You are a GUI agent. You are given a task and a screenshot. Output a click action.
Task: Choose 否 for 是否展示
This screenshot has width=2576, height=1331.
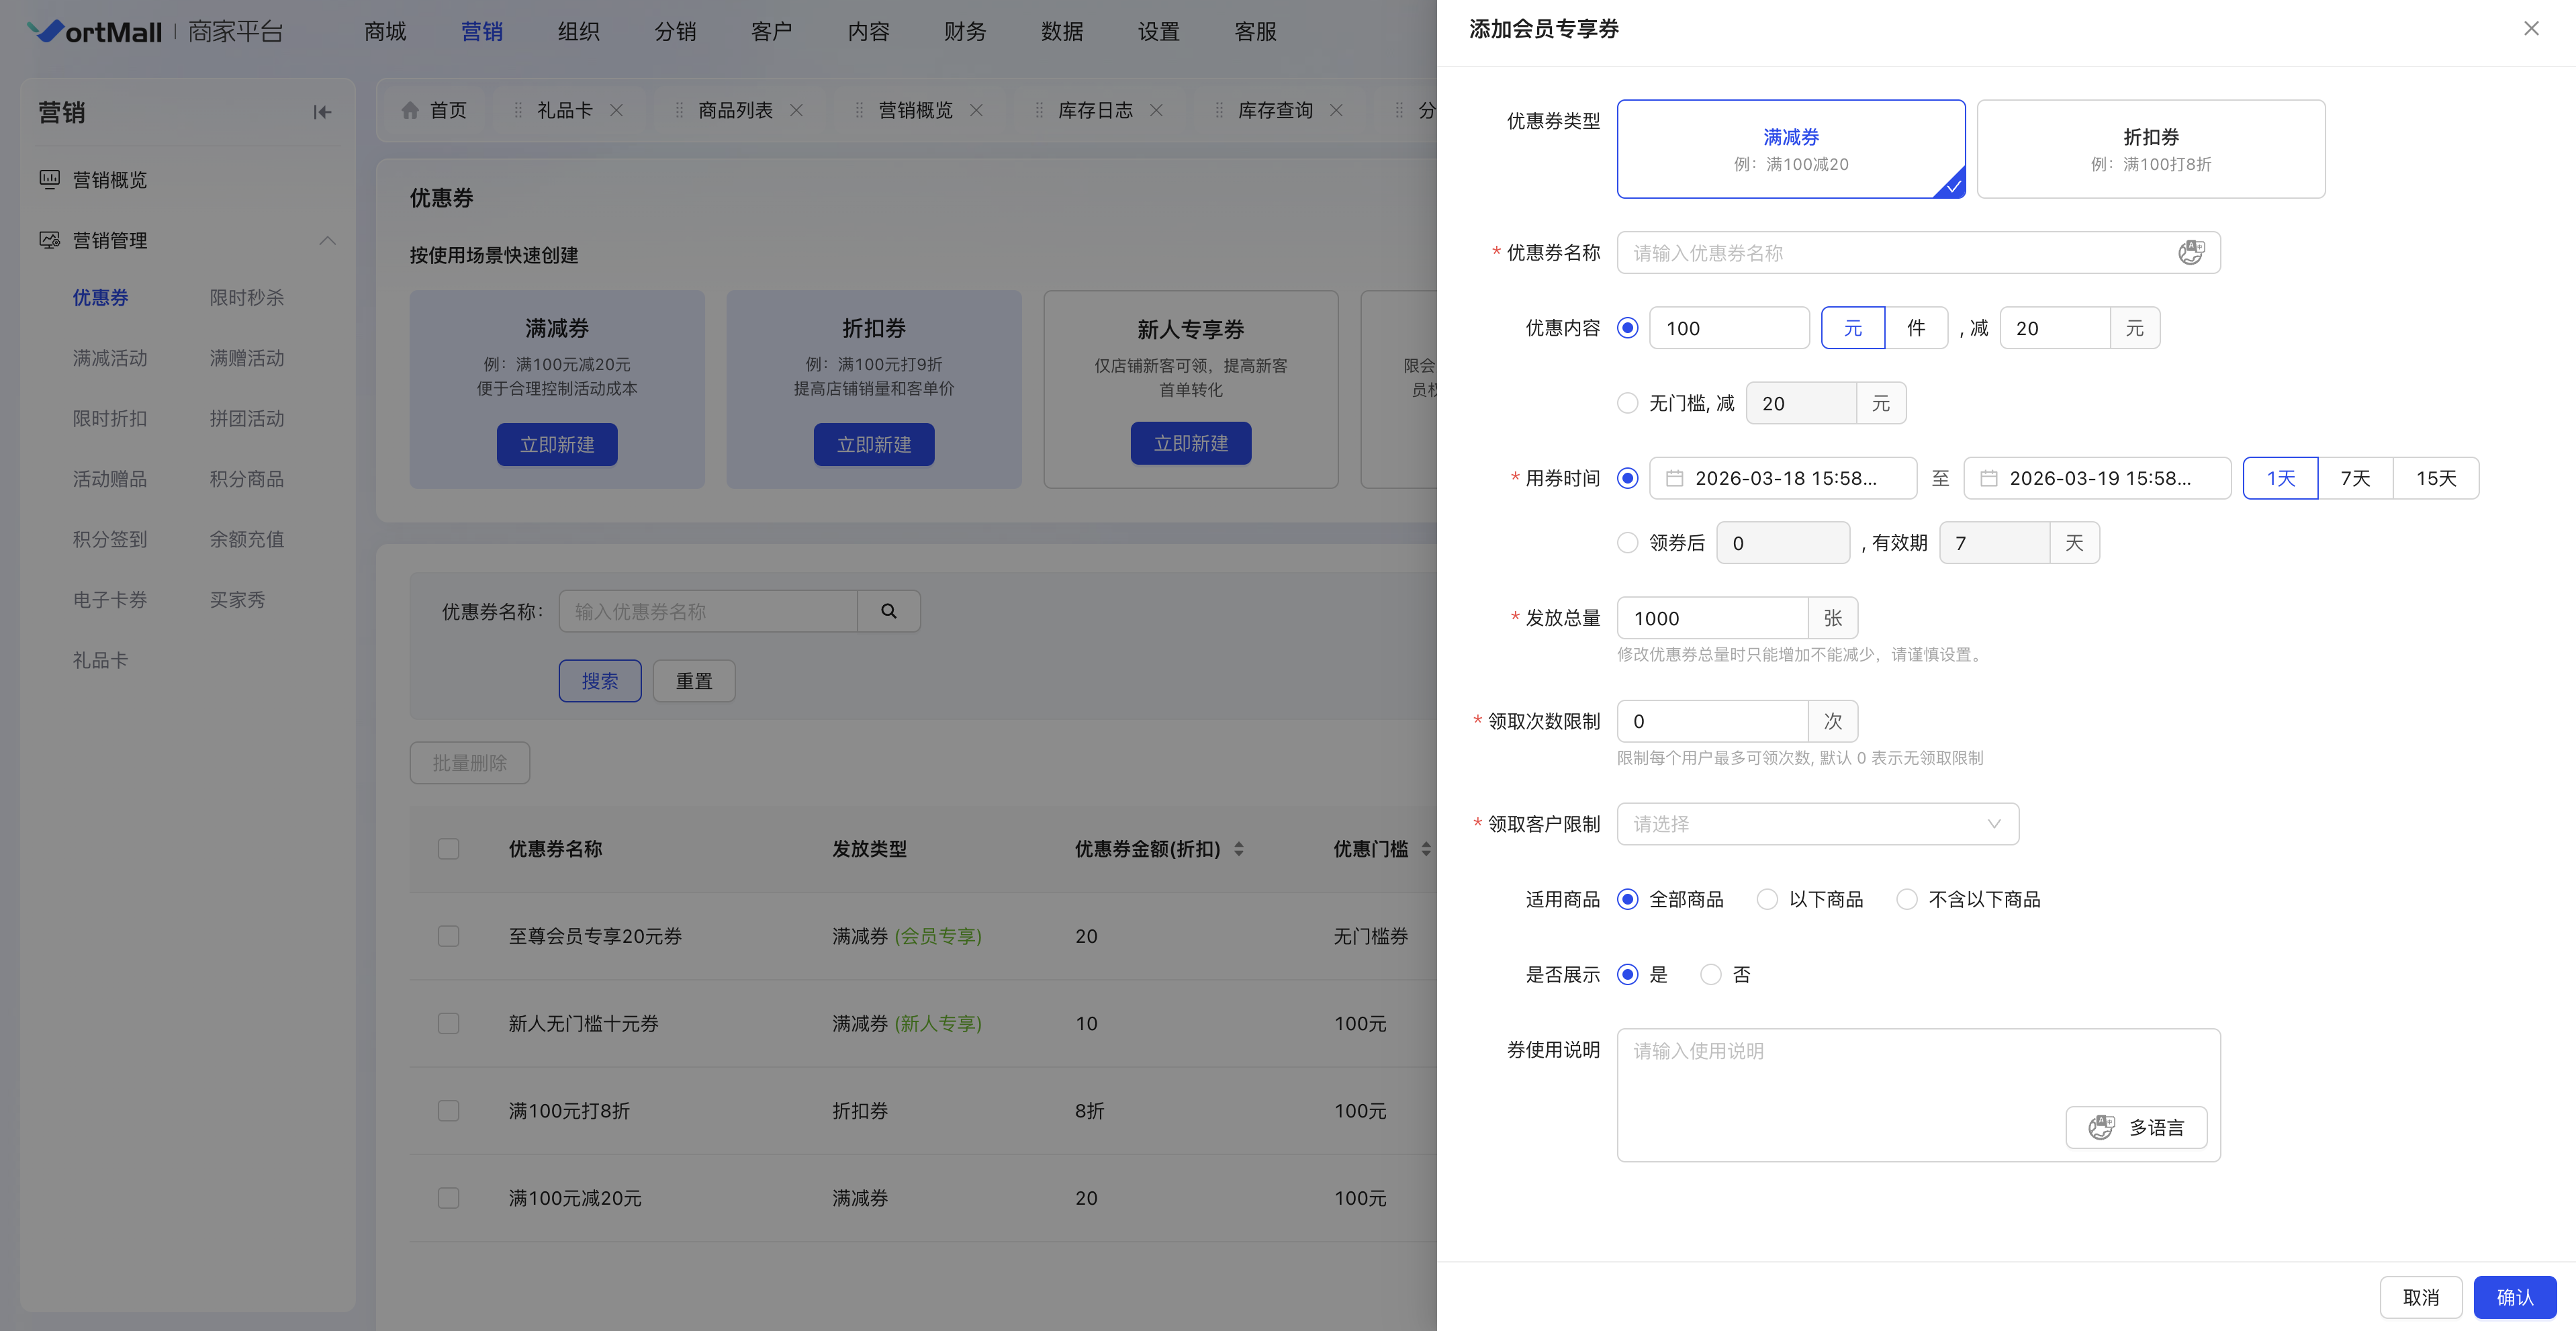tap(1711, 974)
